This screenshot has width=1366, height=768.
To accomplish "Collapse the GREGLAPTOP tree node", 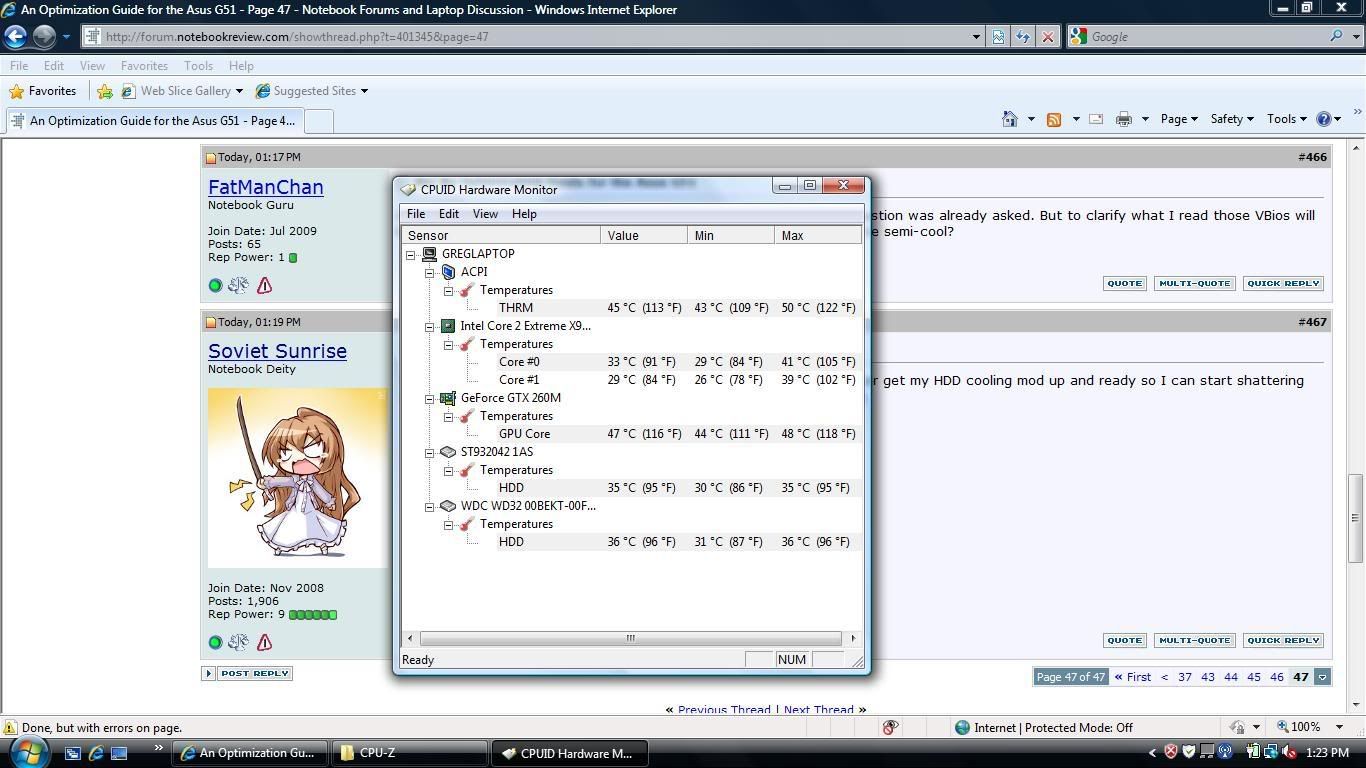I will pos(411,254).
